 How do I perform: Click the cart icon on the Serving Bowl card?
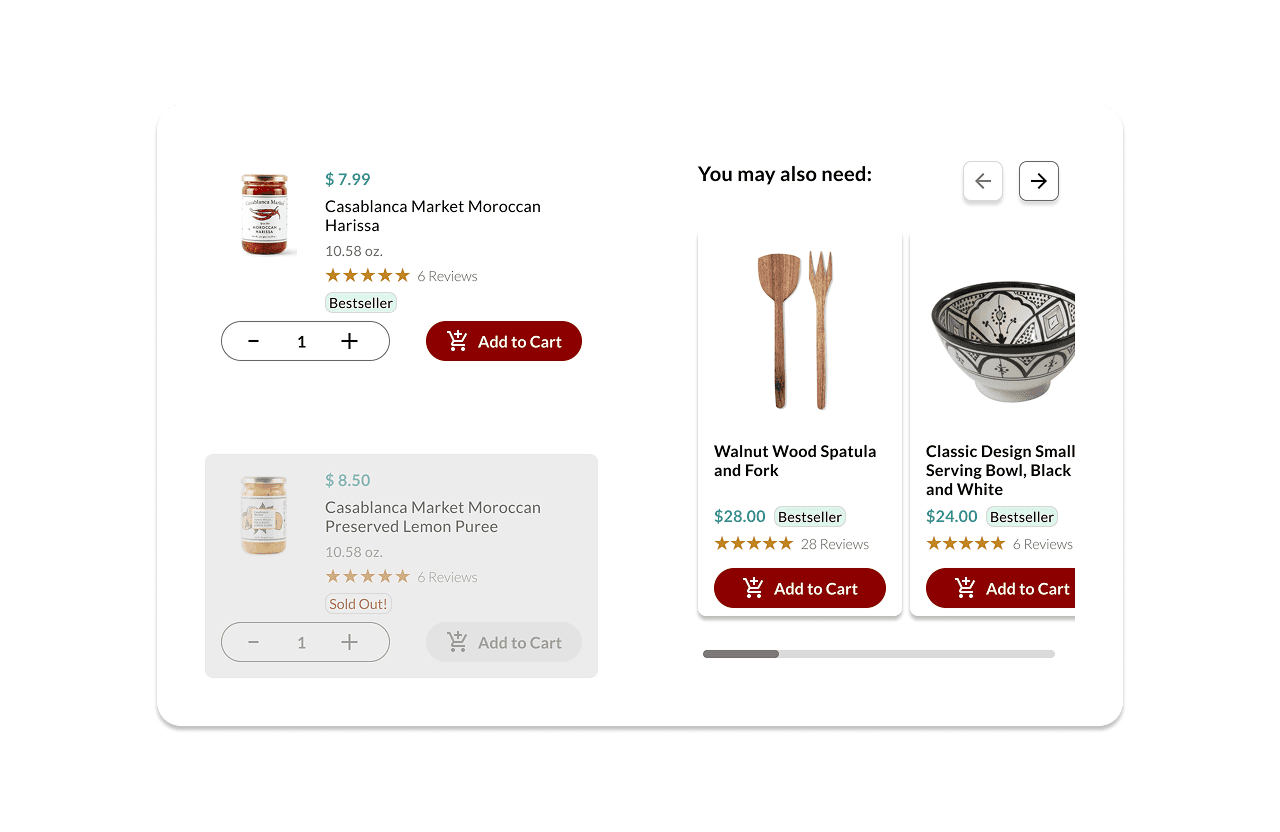tap(964, 588)
